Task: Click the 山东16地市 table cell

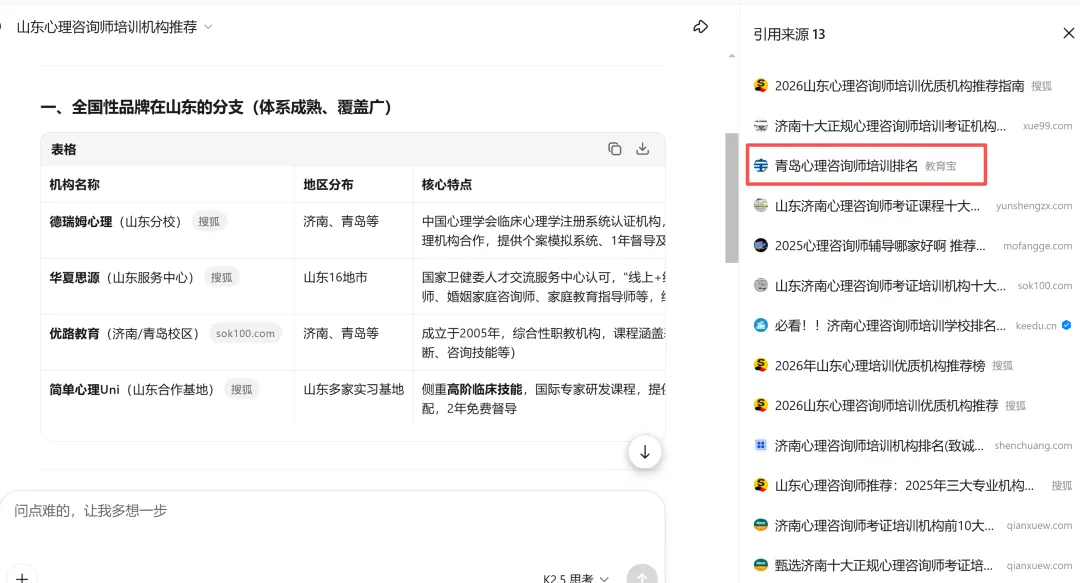Action: 335,277
